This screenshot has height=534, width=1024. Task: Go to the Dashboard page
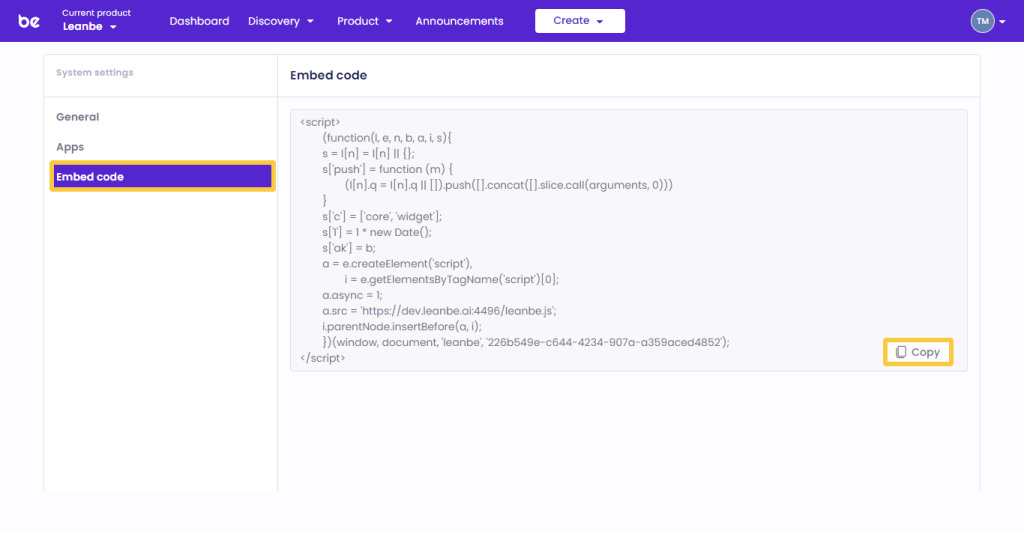[x=199, y=21]
